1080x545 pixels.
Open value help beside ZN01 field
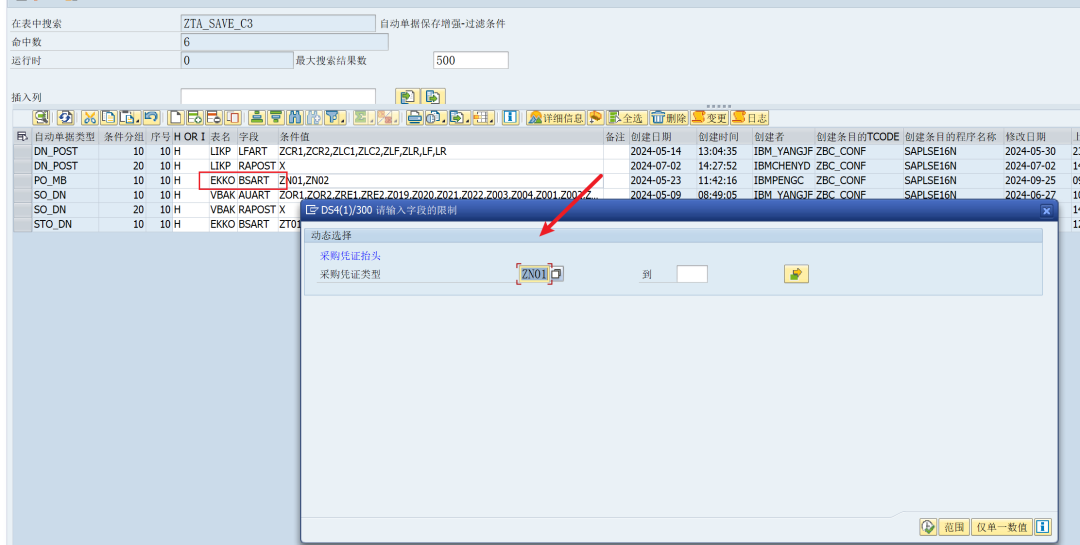pyautogui.click(x=557, y=274)
